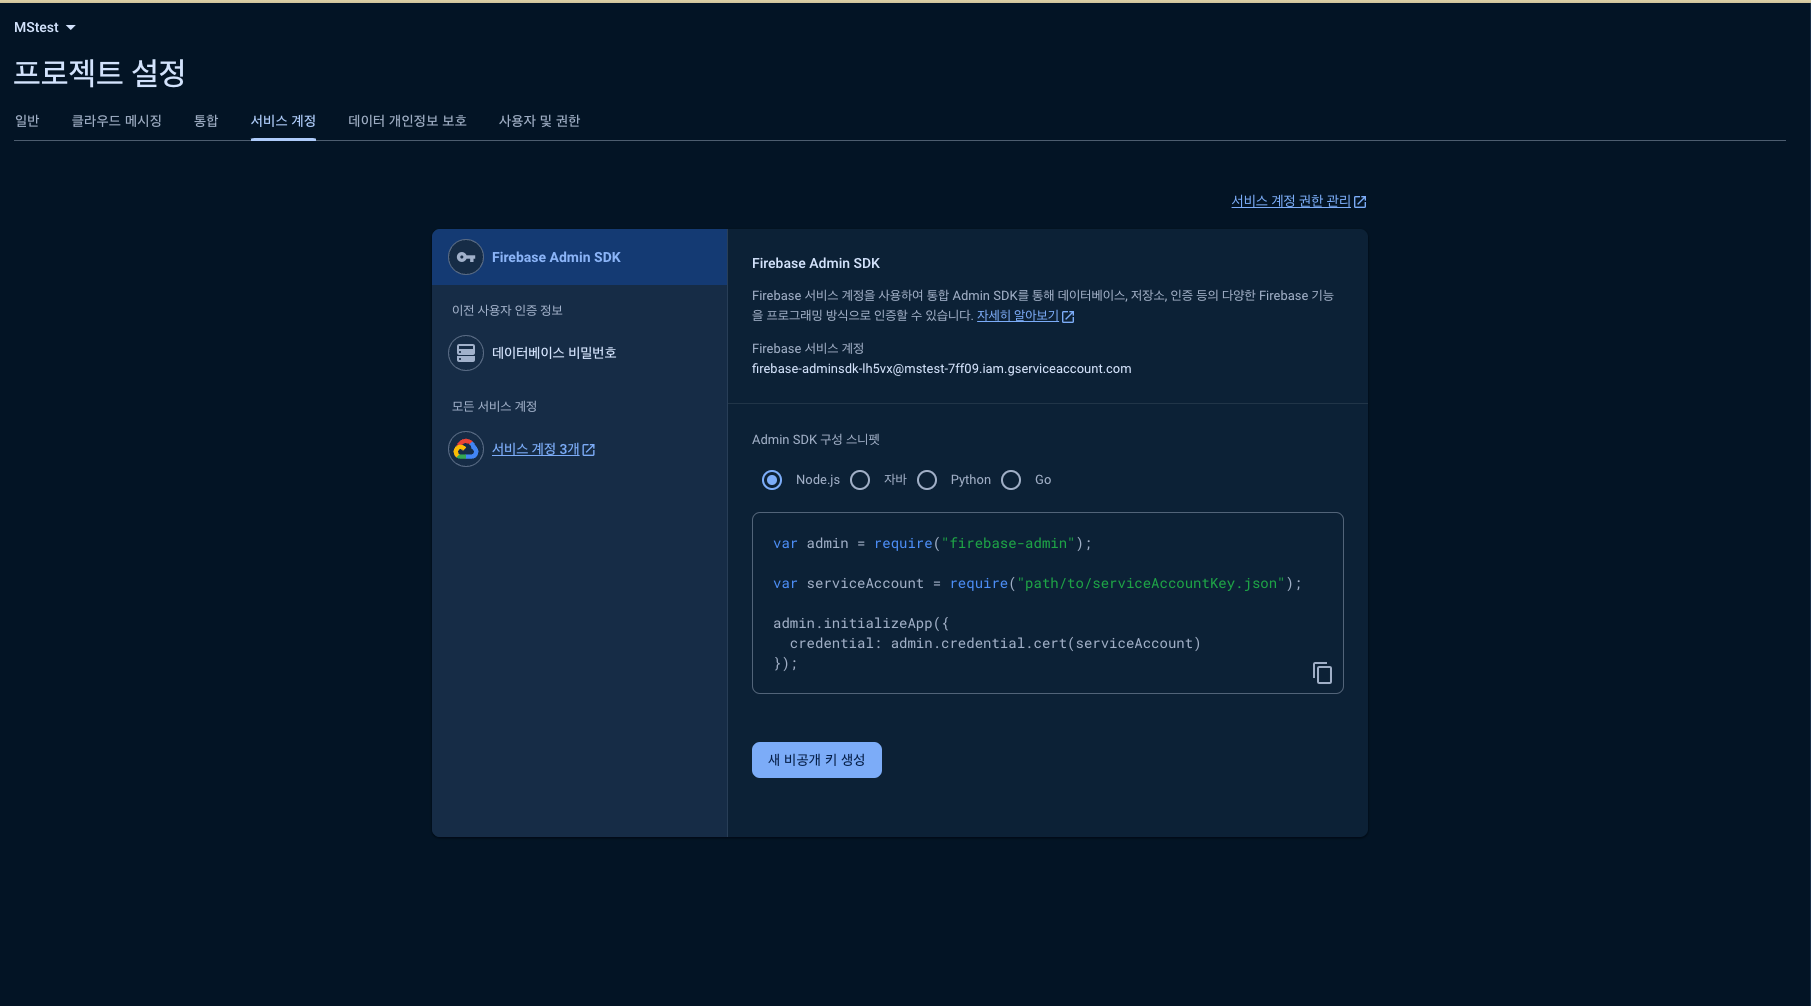Select the Node.js radio button
Viewport: 1811px width, 1006px height.
pyautogui.click(x=772, y=480)
